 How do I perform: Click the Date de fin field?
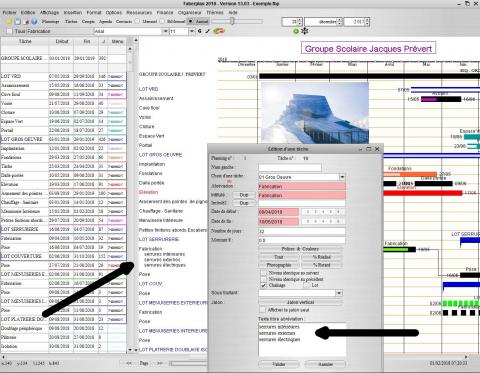pyautogui.click(x=278, y=221)
